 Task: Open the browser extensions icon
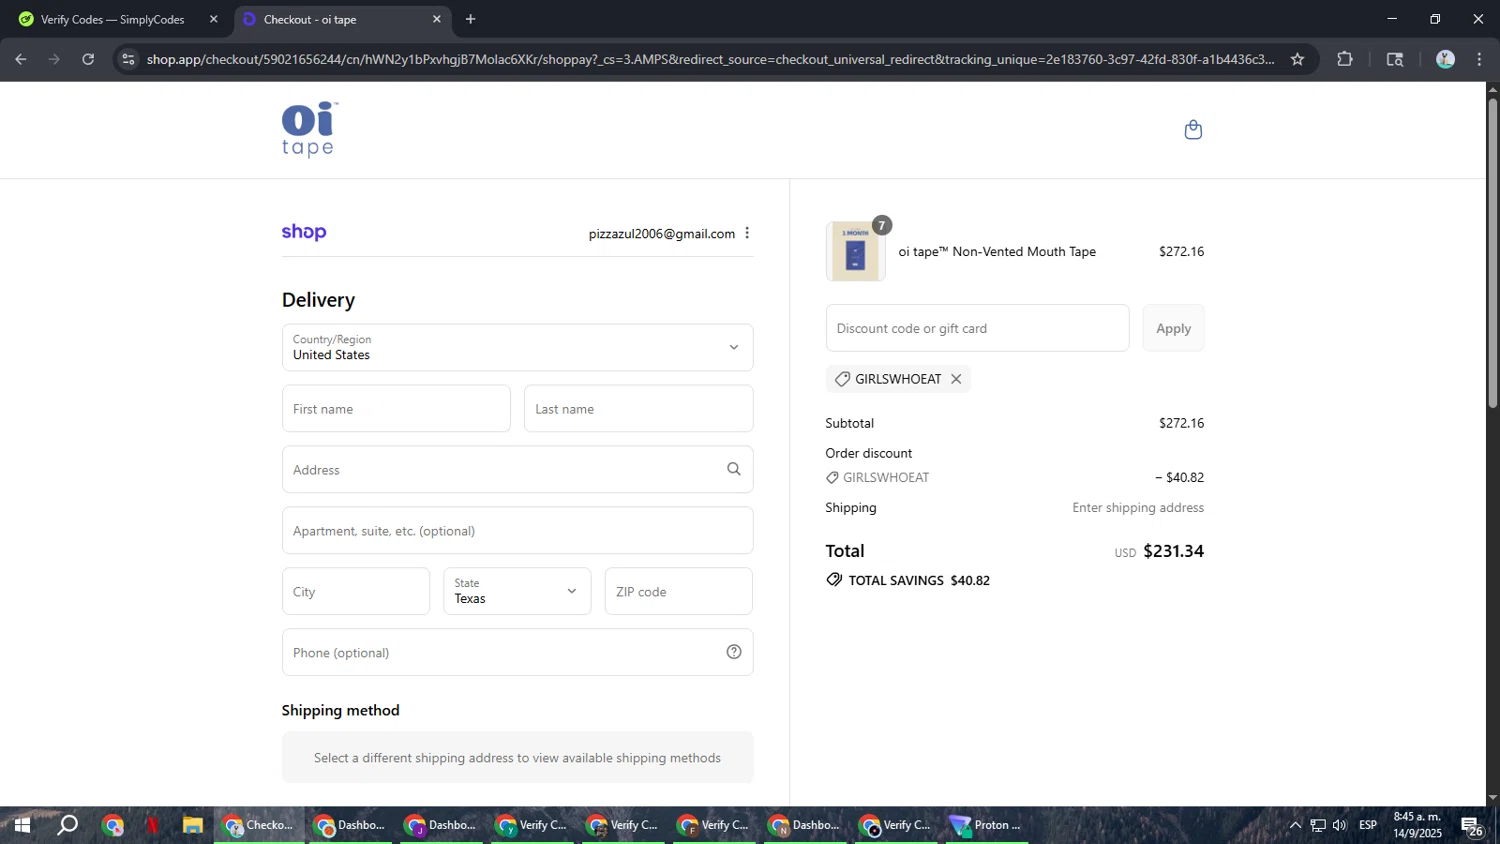[1345, 59]
